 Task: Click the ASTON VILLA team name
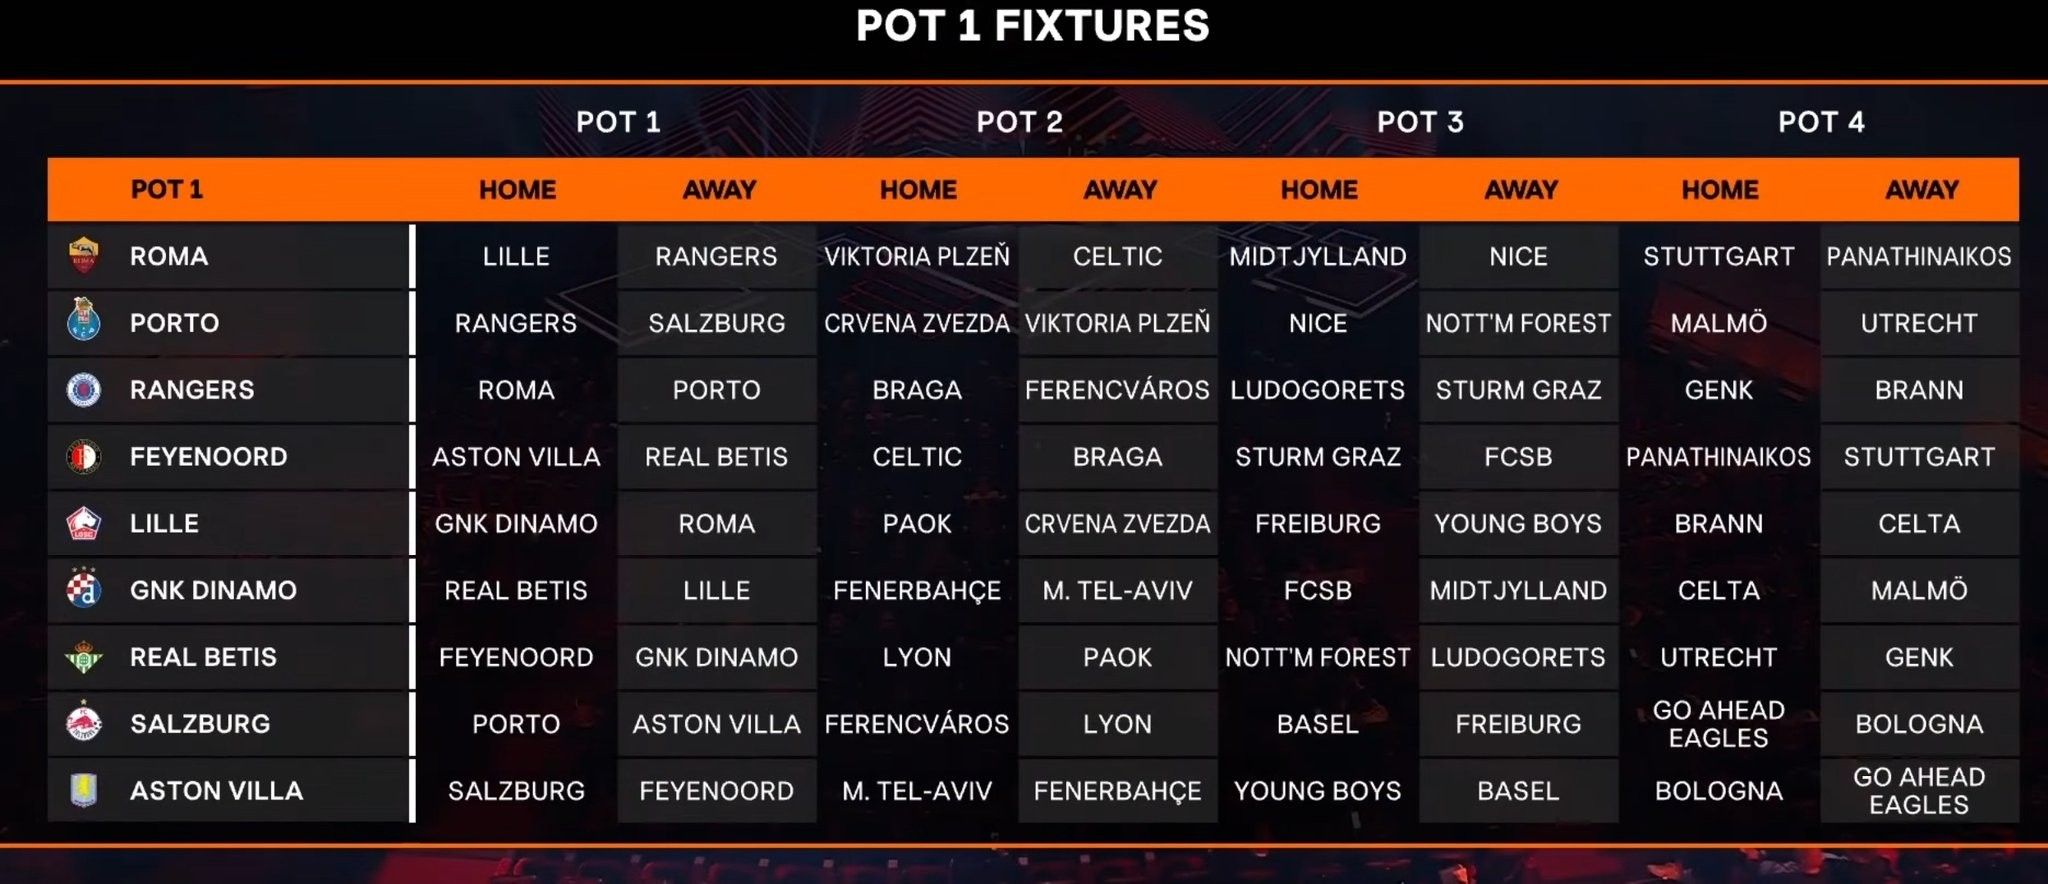(x=216, y=791)
